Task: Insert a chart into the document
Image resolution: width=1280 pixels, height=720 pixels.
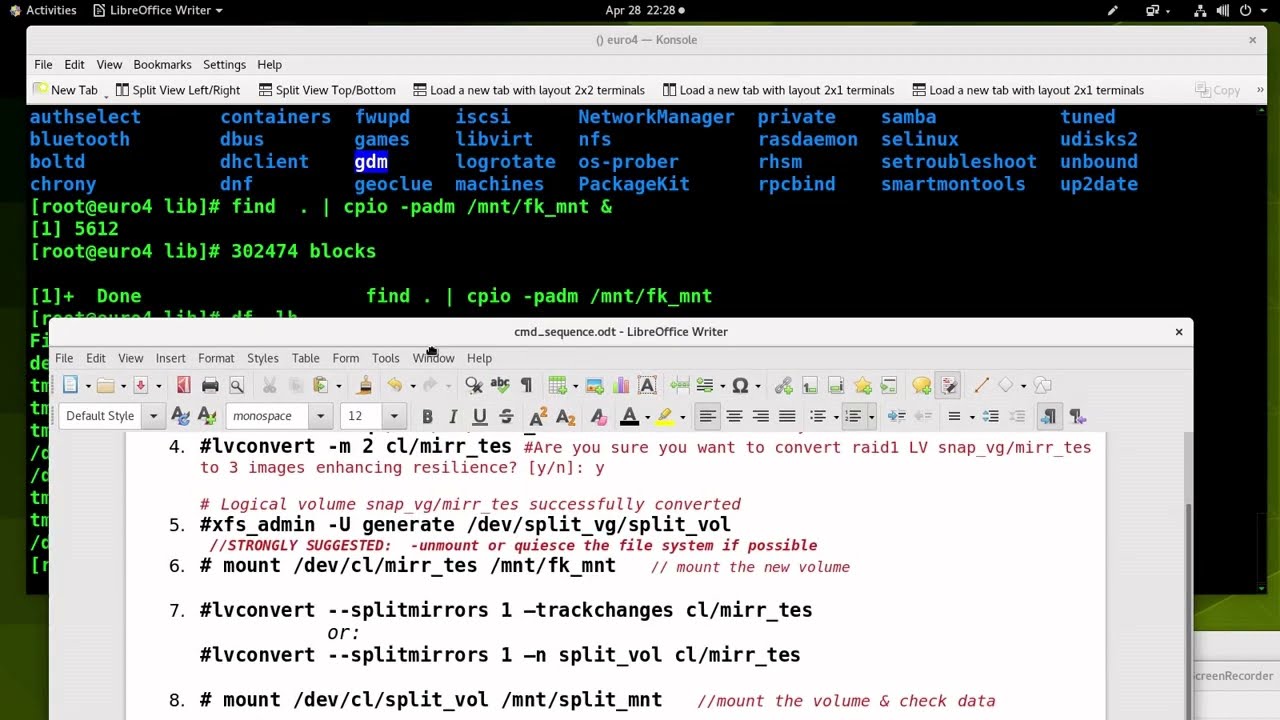Action: click(621, 385)
